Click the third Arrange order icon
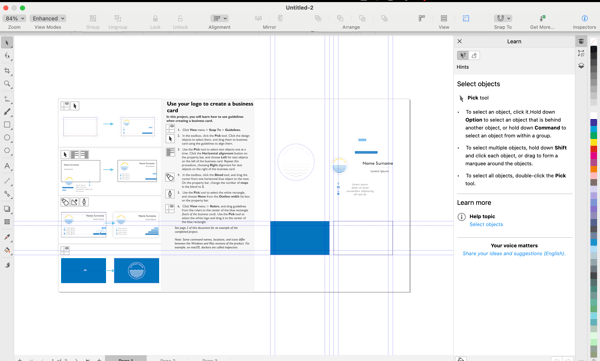The image size is (600, 361). [362, 18]
